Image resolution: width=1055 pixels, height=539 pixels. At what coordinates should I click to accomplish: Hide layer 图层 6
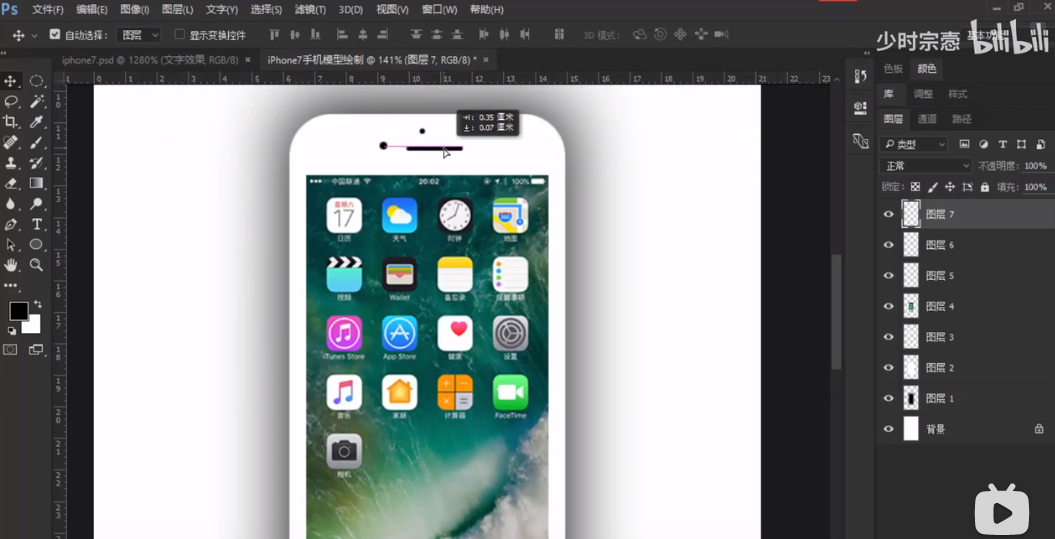tap(889, 245)
